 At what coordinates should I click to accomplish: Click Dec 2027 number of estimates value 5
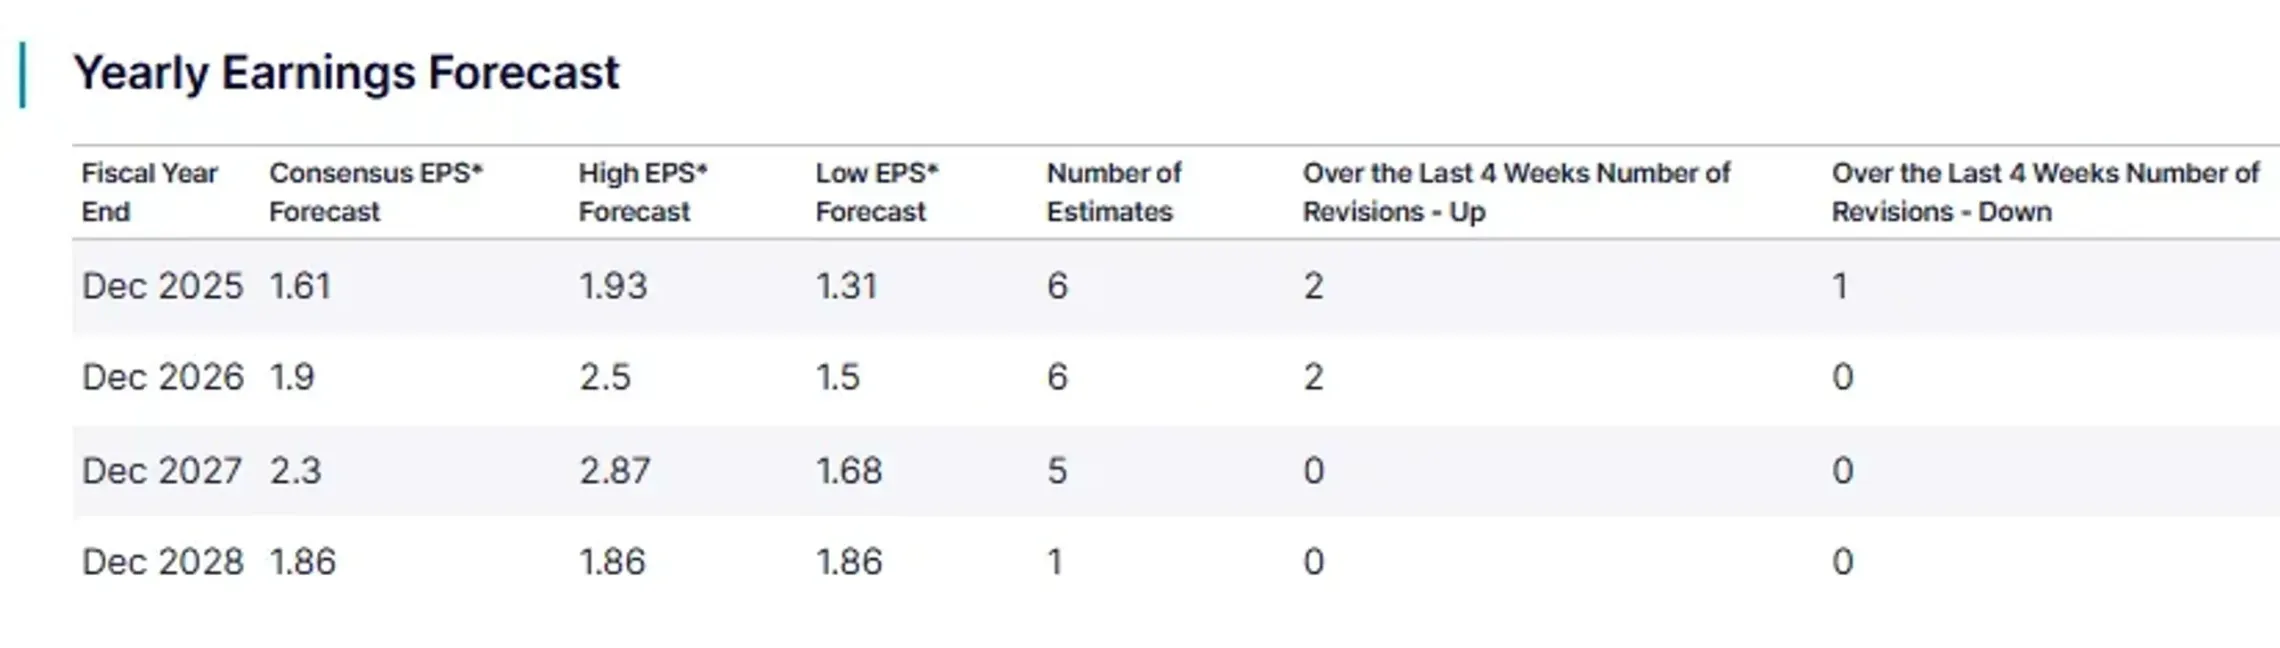click(x=1057, y=470)
